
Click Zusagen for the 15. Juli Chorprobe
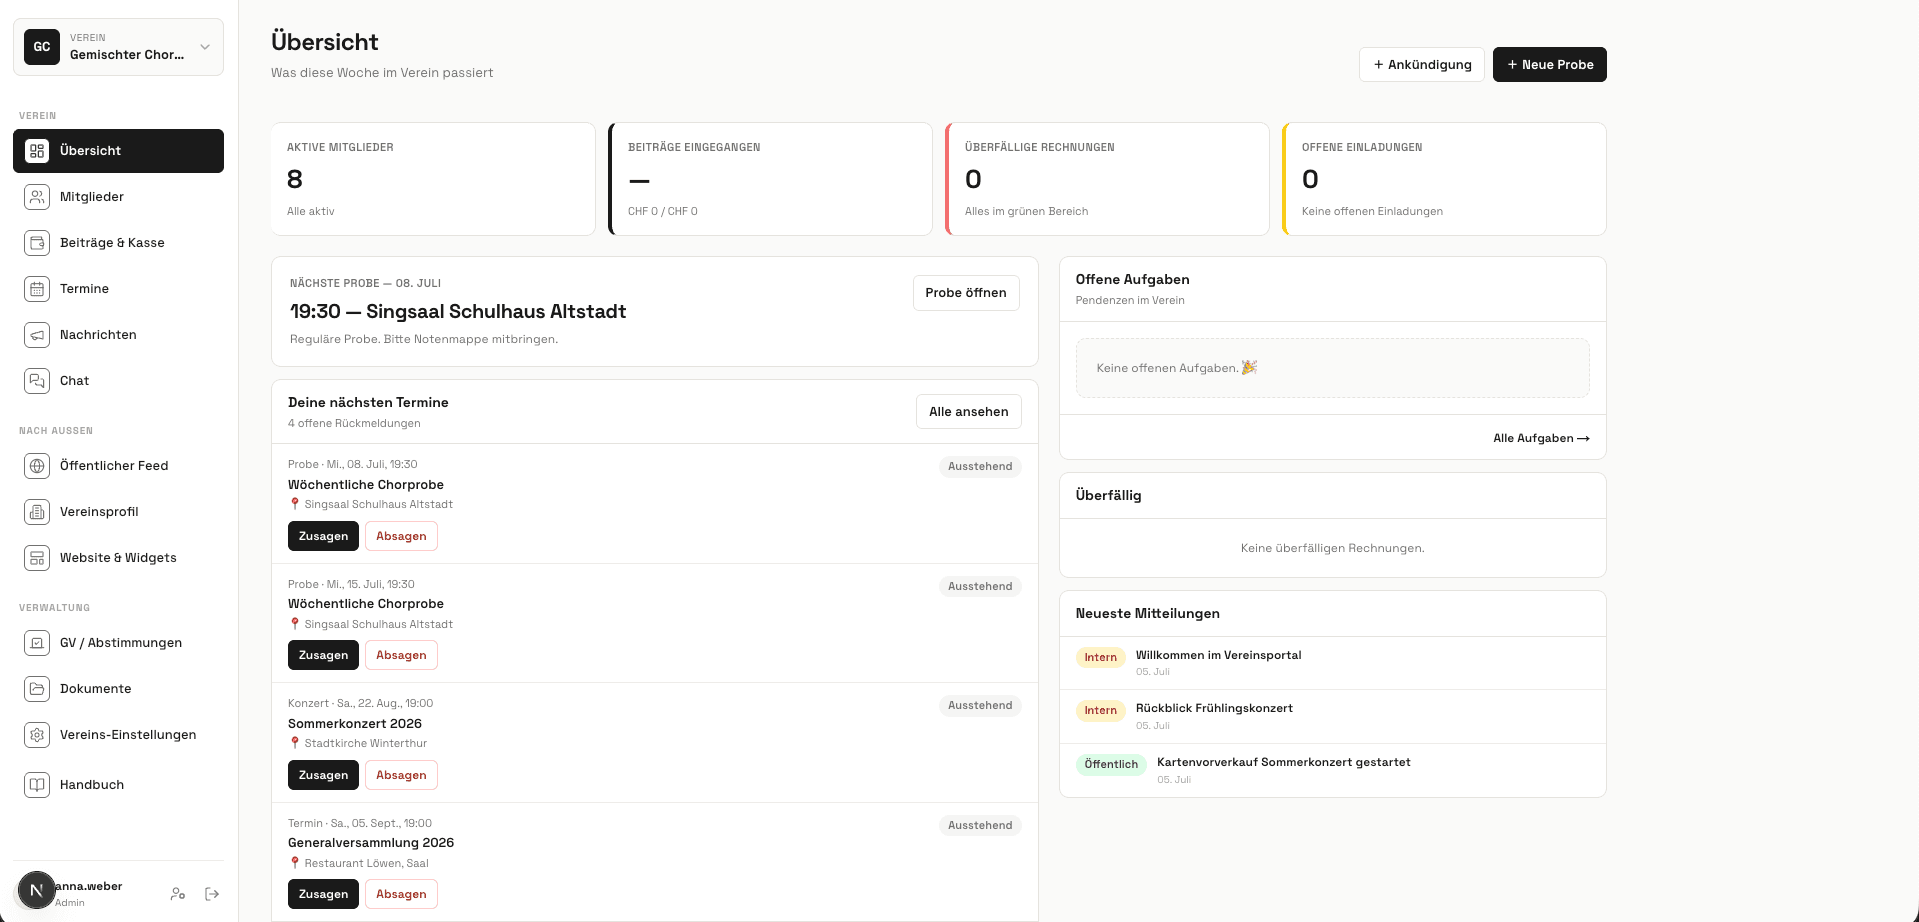pyautogui.click(x=323, y=655)
